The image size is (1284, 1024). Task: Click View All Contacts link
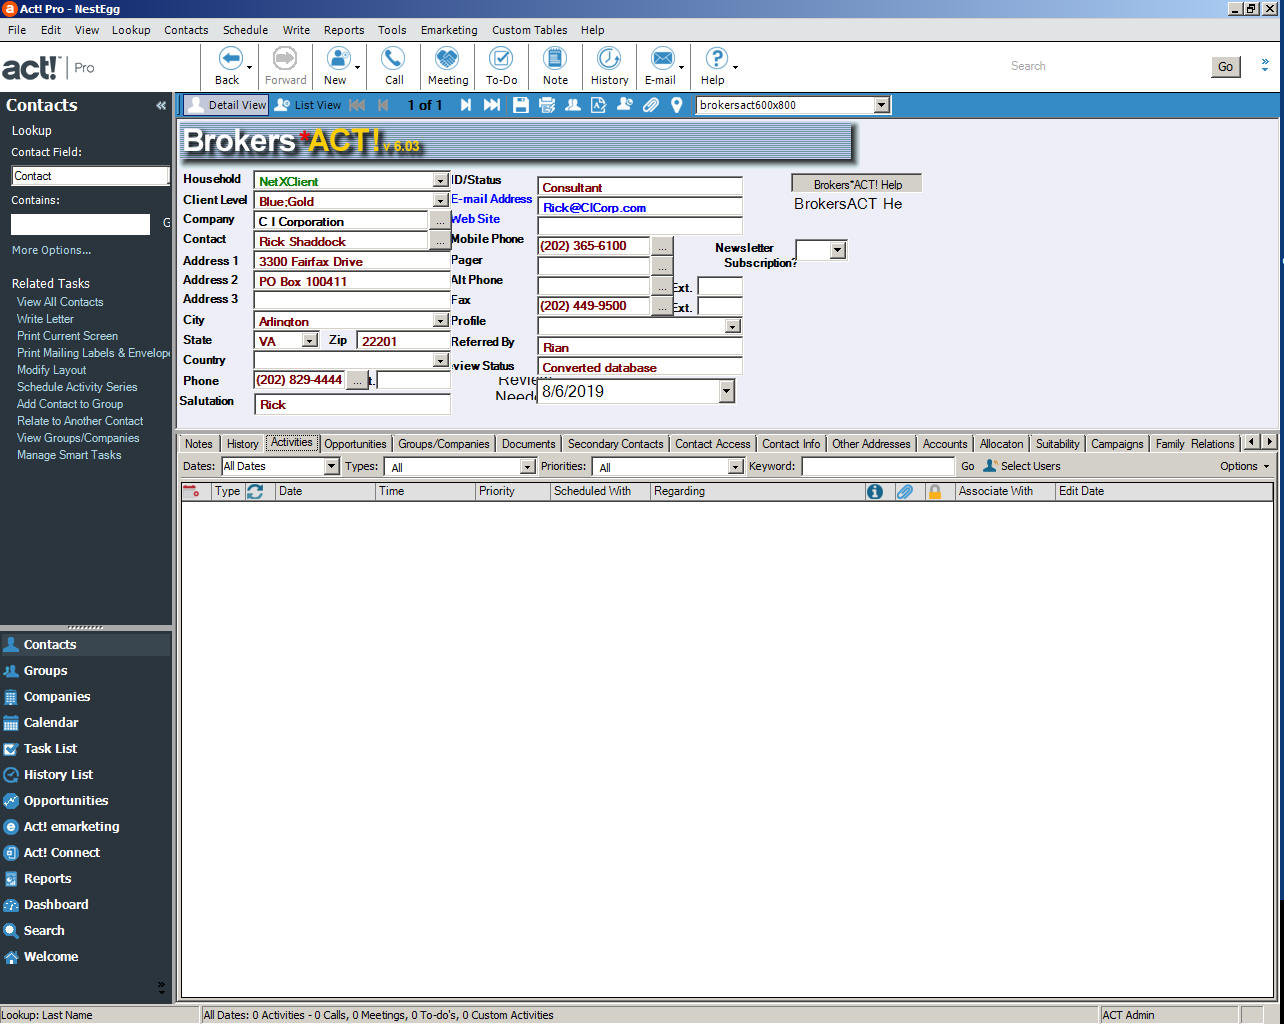click(x=60, y=302)
